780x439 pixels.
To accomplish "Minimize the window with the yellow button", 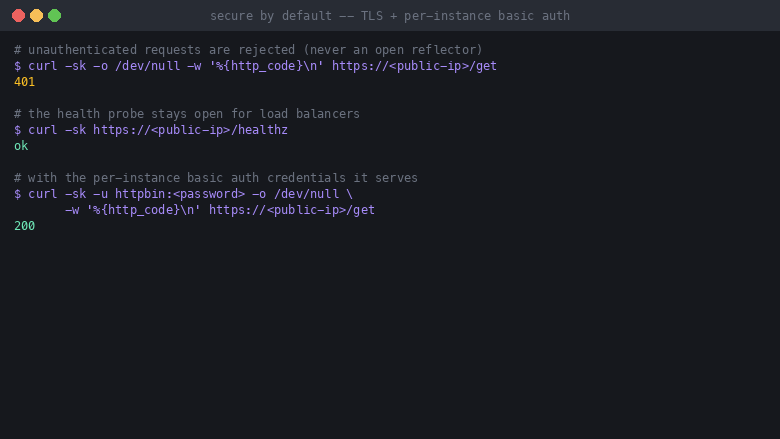I will [x=36, y=15].
